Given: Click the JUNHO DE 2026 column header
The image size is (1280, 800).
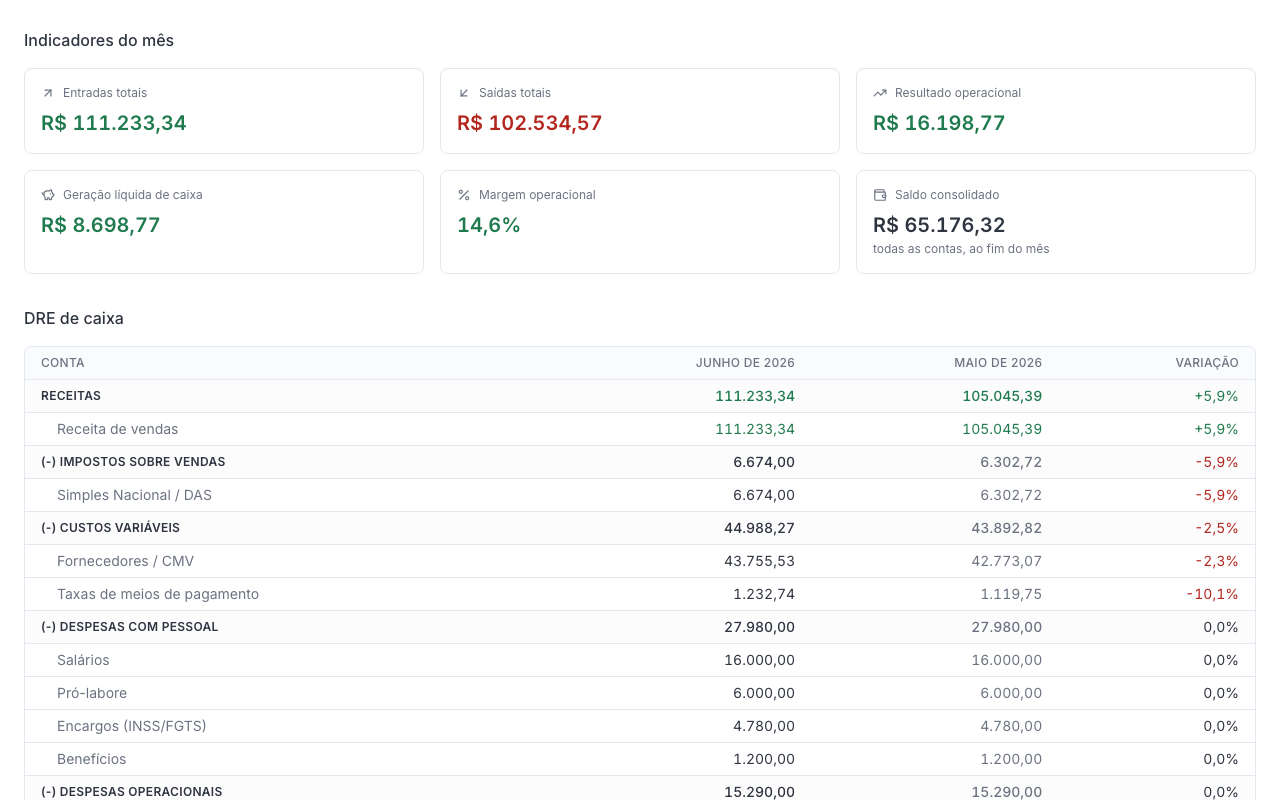Looking at the screenshot, I should pos(745,363).
